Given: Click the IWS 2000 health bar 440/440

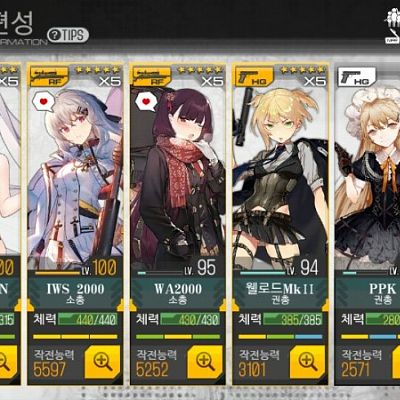Looking at the screenshot, I should tap(88, 320).
